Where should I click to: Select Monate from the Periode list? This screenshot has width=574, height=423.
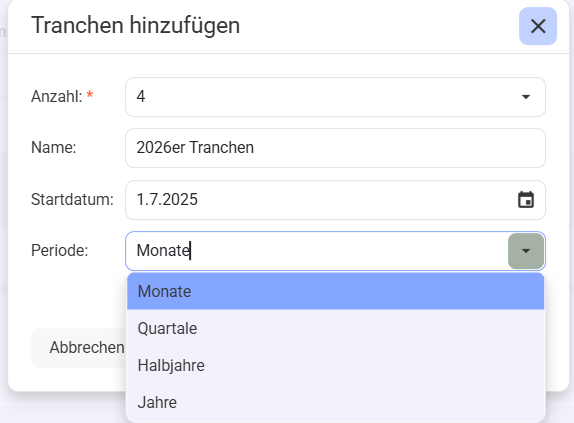[x=335, y=291]
